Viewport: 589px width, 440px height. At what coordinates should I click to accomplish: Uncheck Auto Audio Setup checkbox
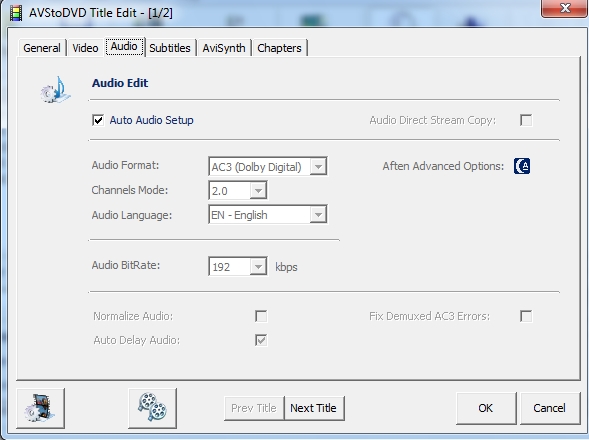coord(98,120)
